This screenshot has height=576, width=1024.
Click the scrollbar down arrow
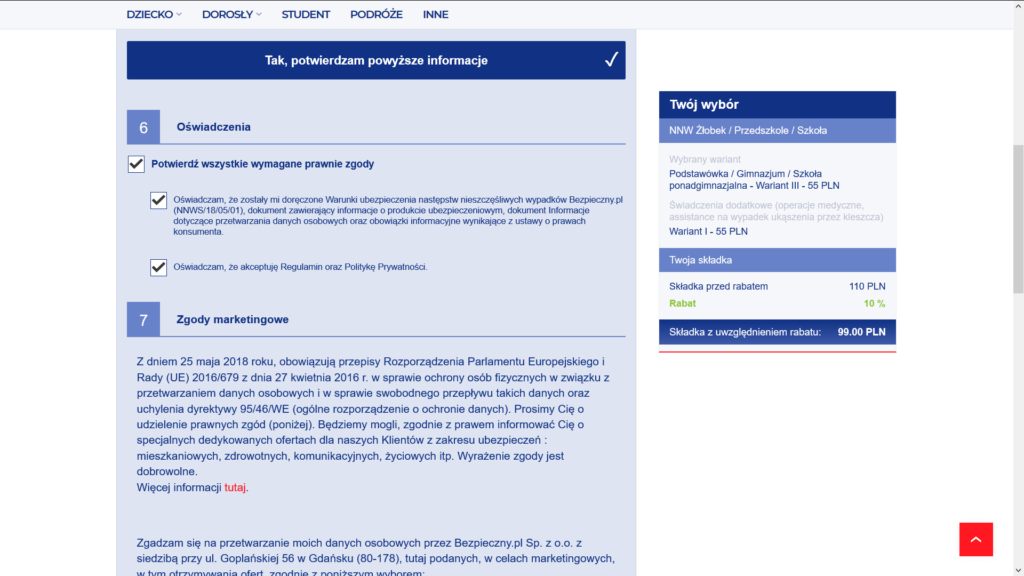pos(1018,570)
